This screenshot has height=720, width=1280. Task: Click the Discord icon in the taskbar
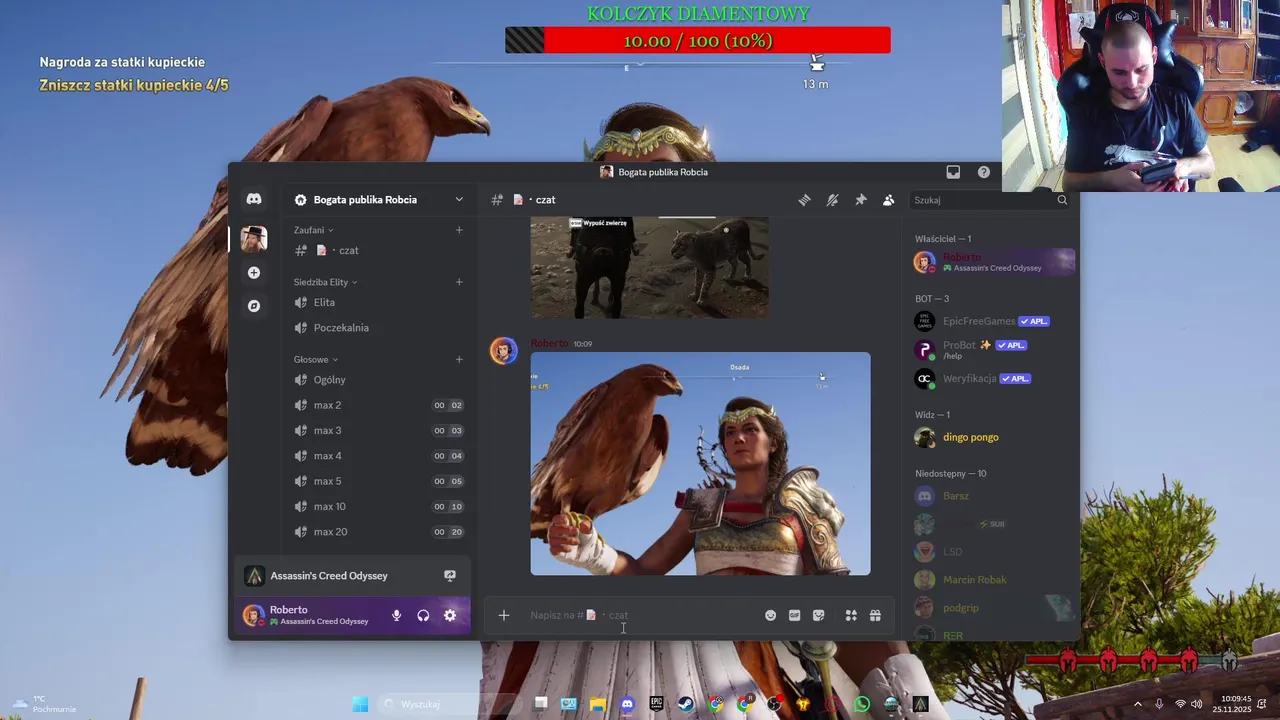click(x=627, y=704)
